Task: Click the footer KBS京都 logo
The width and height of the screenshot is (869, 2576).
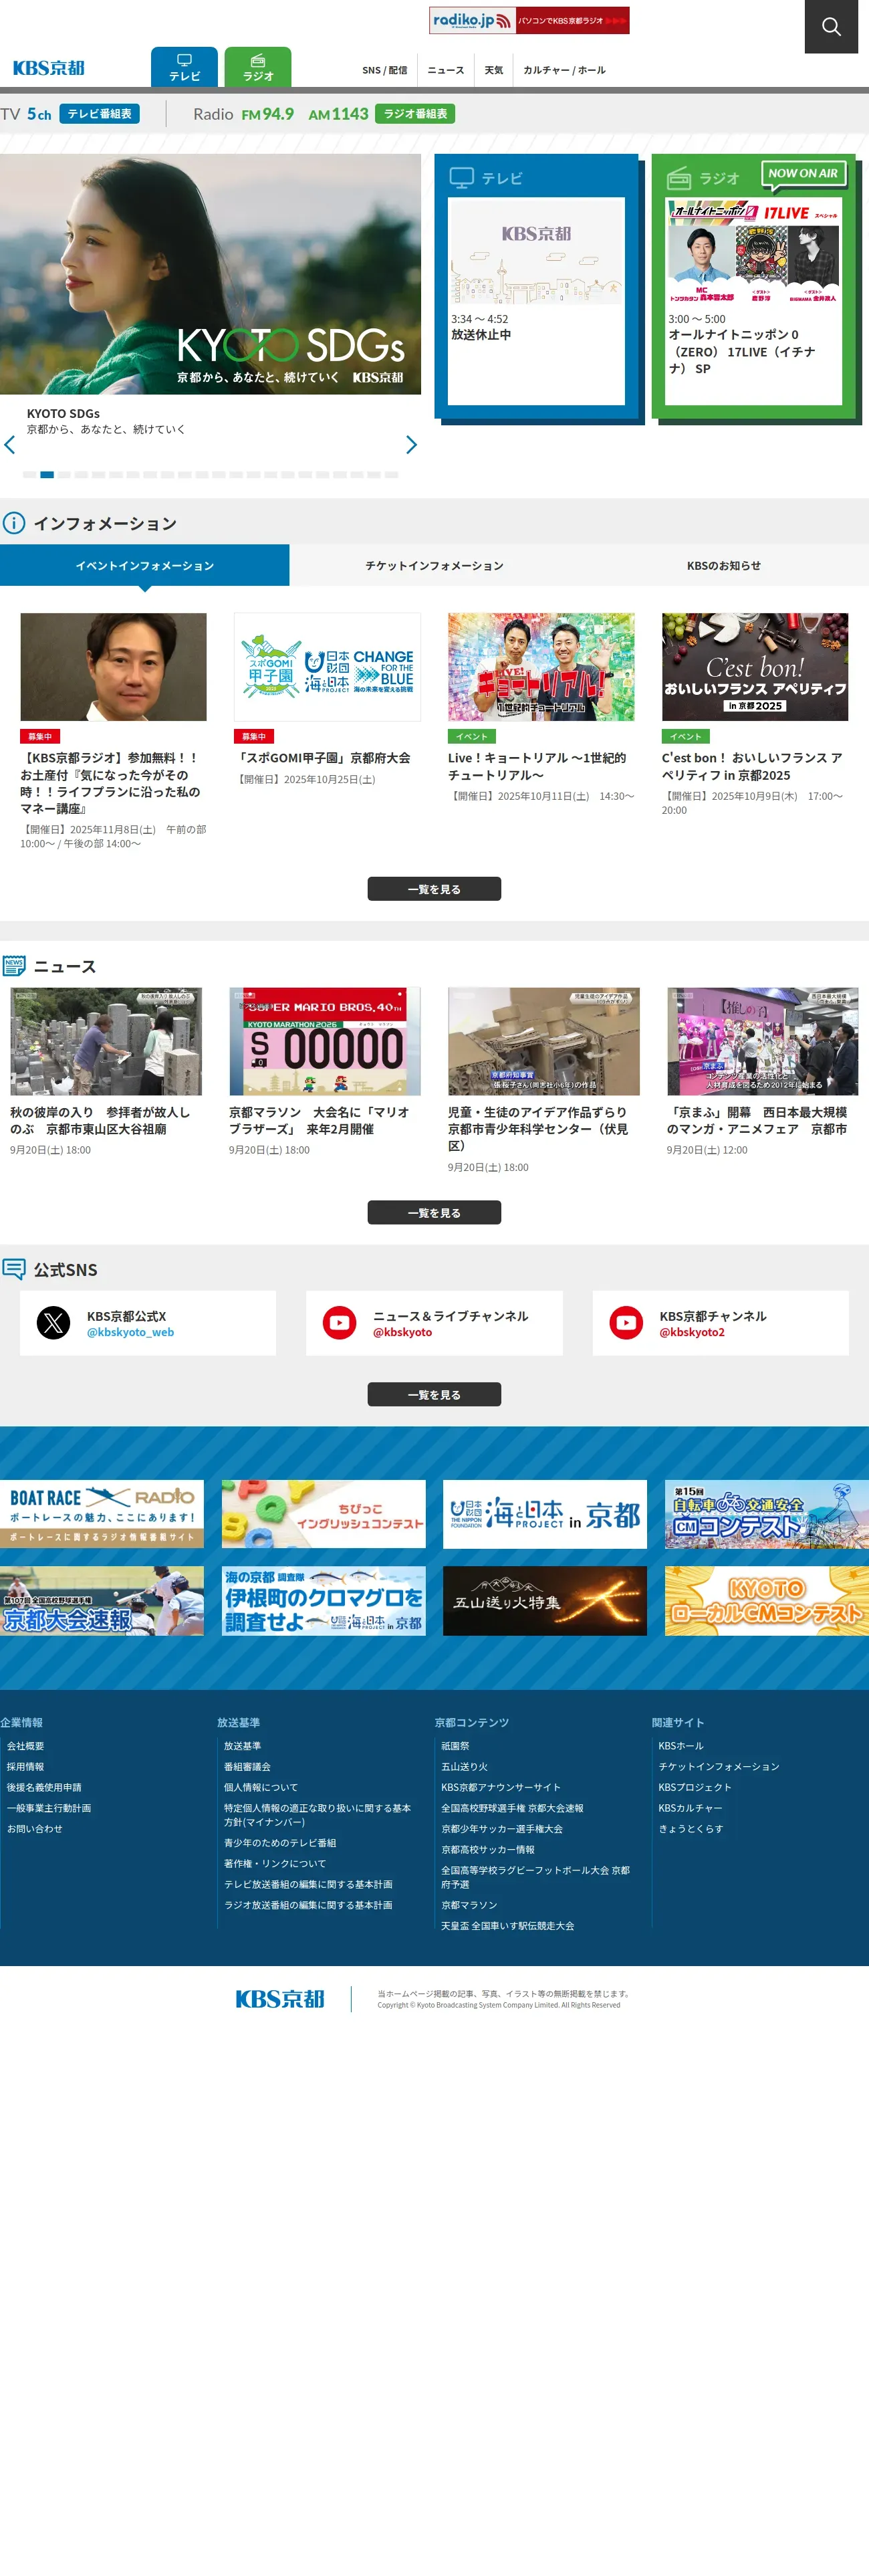Action: [x=280, y=1999]
